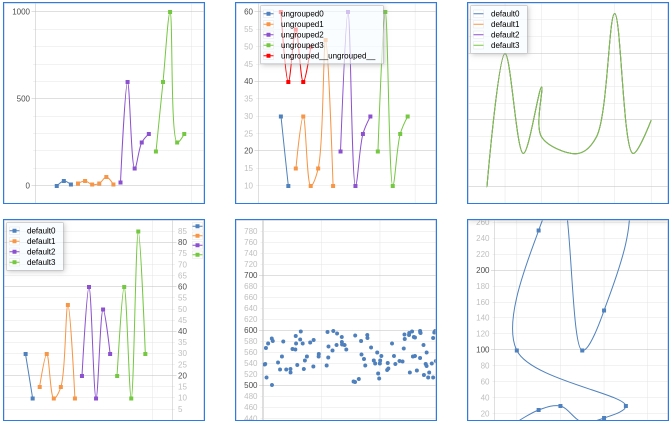672x424 pixels.
Task: Click ungrouped2 purple legend marker
Action: (270, 35)
